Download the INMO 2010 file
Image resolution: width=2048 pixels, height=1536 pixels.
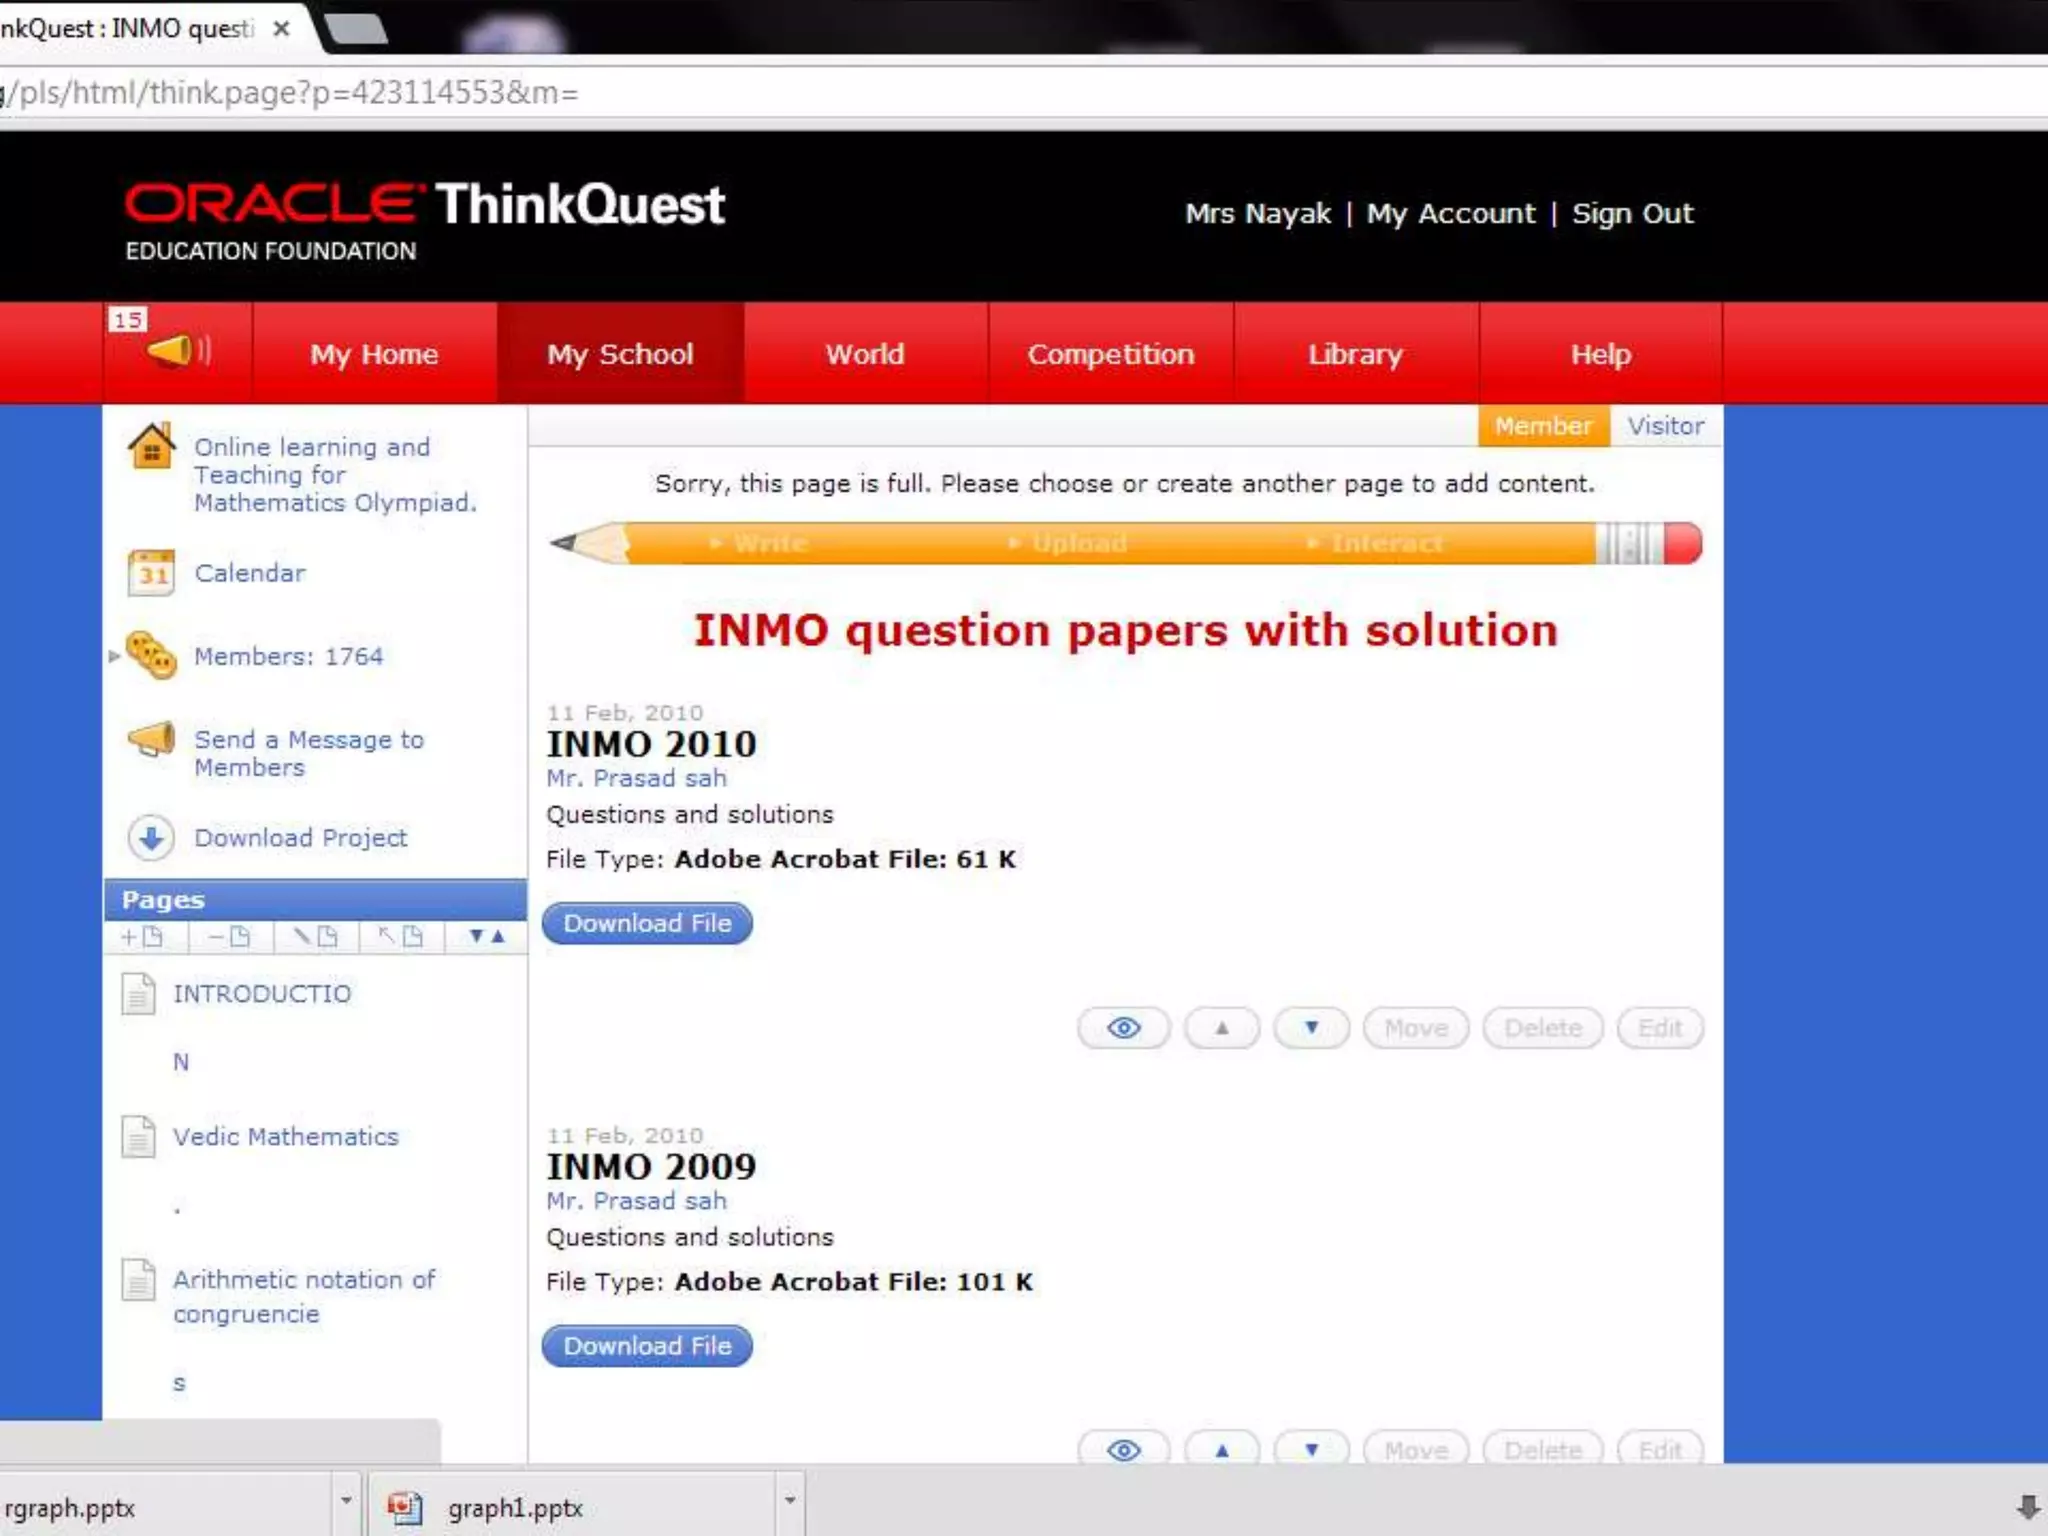point(647,923)
